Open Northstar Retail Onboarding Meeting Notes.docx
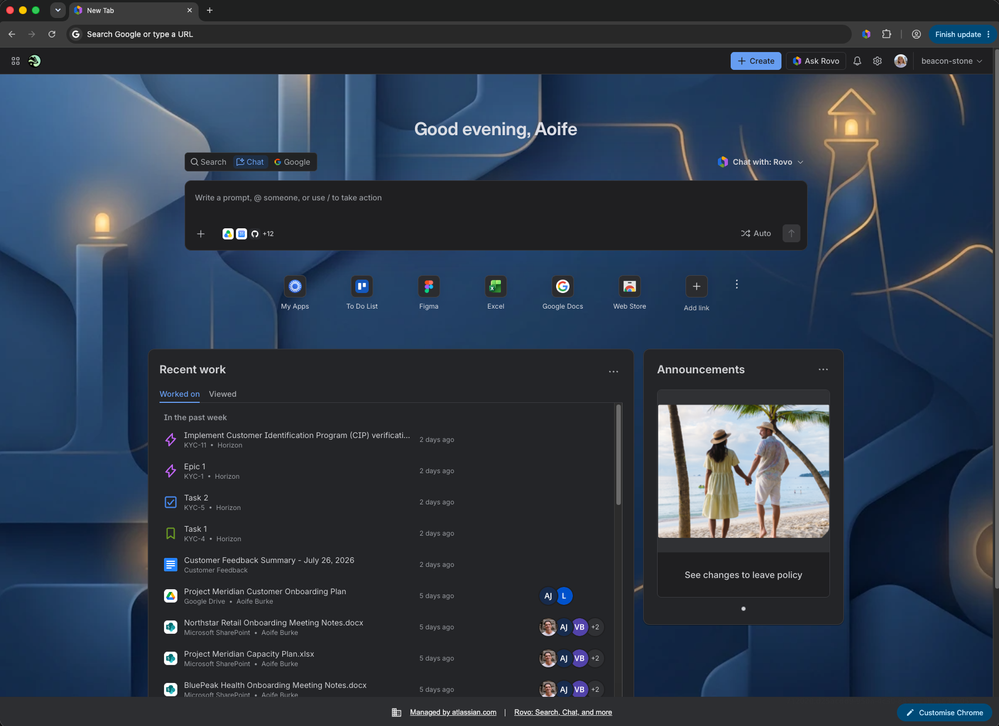The width and height of the screenshot is (999, 726). [385, 627]
